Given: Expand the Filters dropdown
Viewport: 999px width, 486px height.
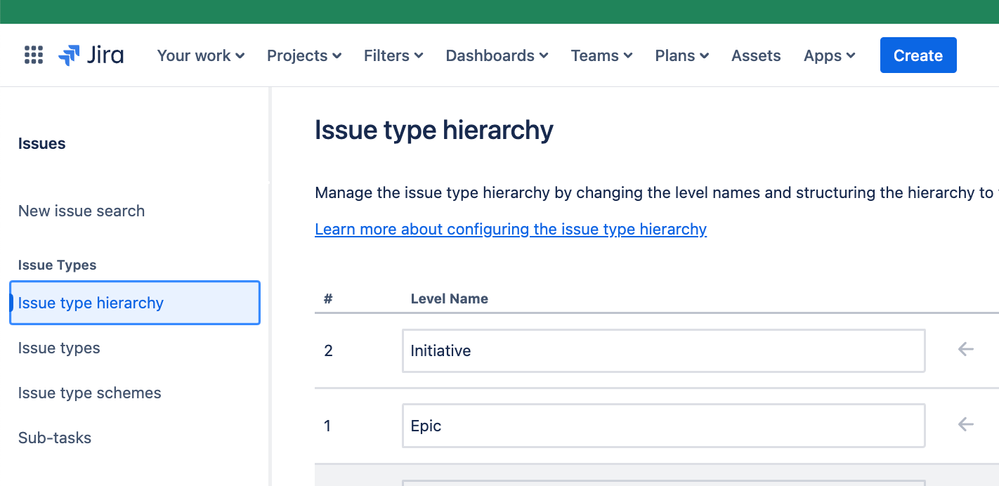Looking at the screenshot, I should click(x=393, y=55).
